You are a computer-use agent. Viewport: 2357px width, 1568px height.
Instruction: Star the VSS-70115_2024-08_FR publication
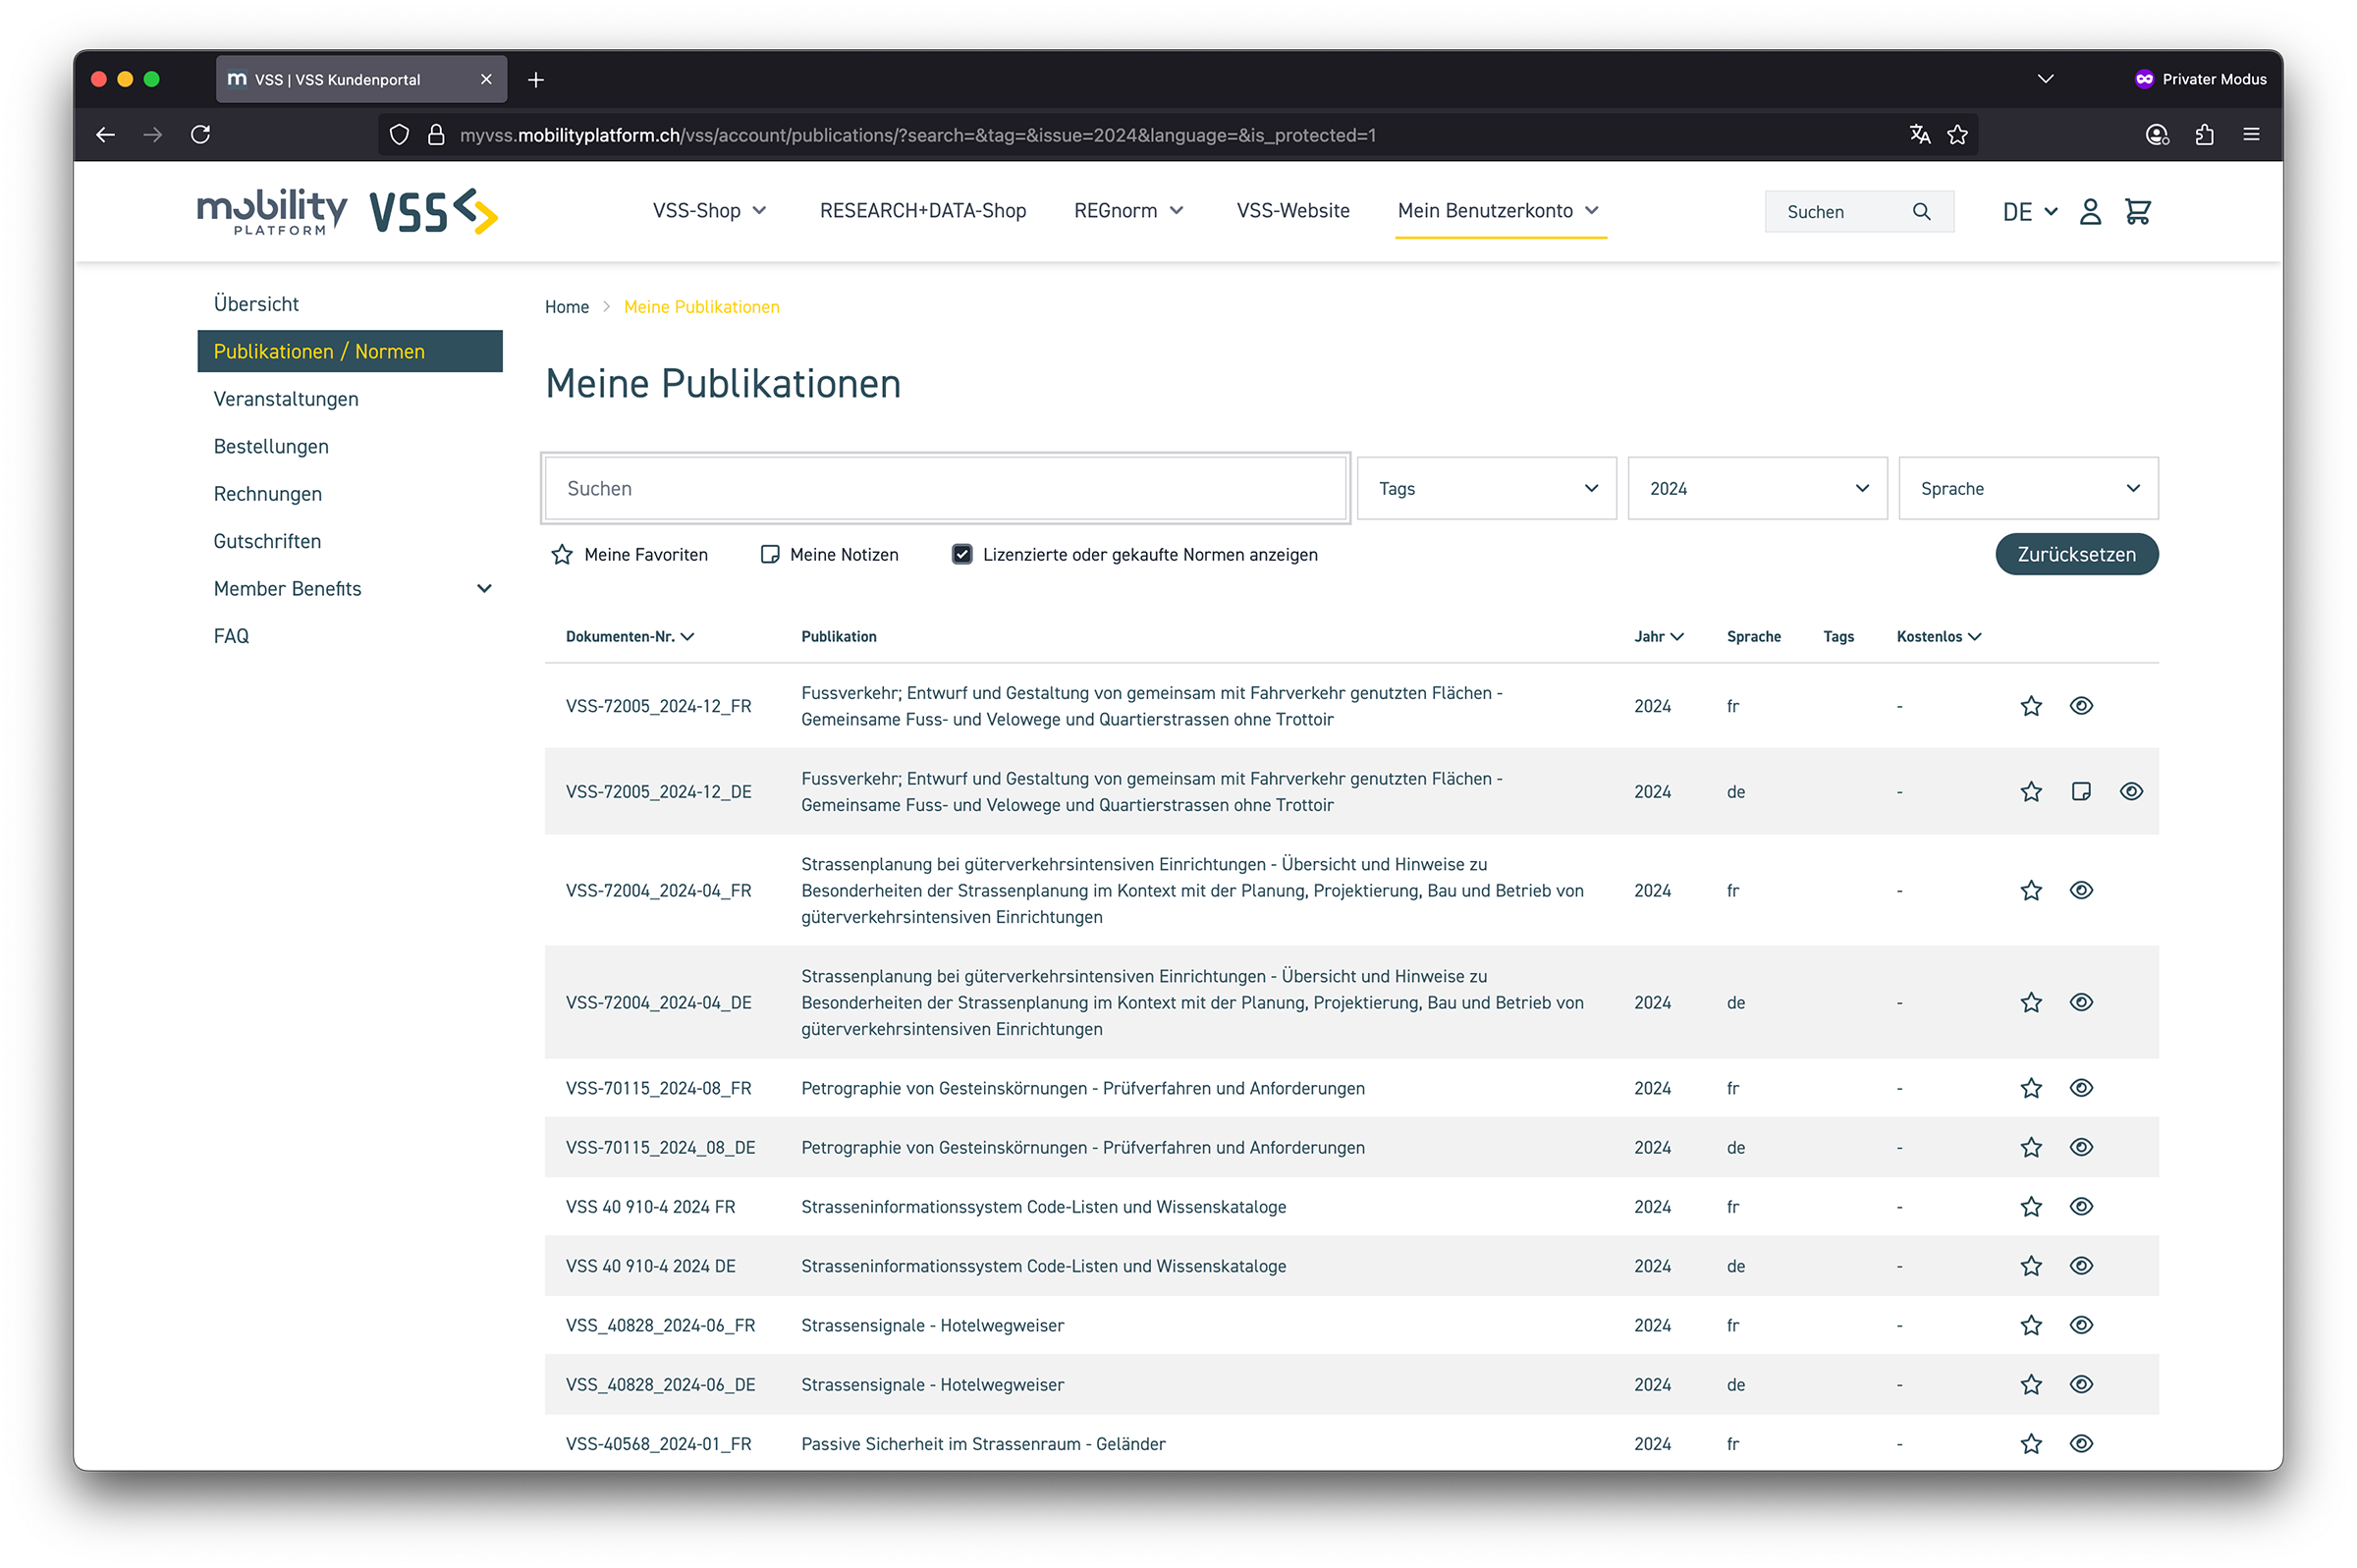[x=2030, y=1088]
